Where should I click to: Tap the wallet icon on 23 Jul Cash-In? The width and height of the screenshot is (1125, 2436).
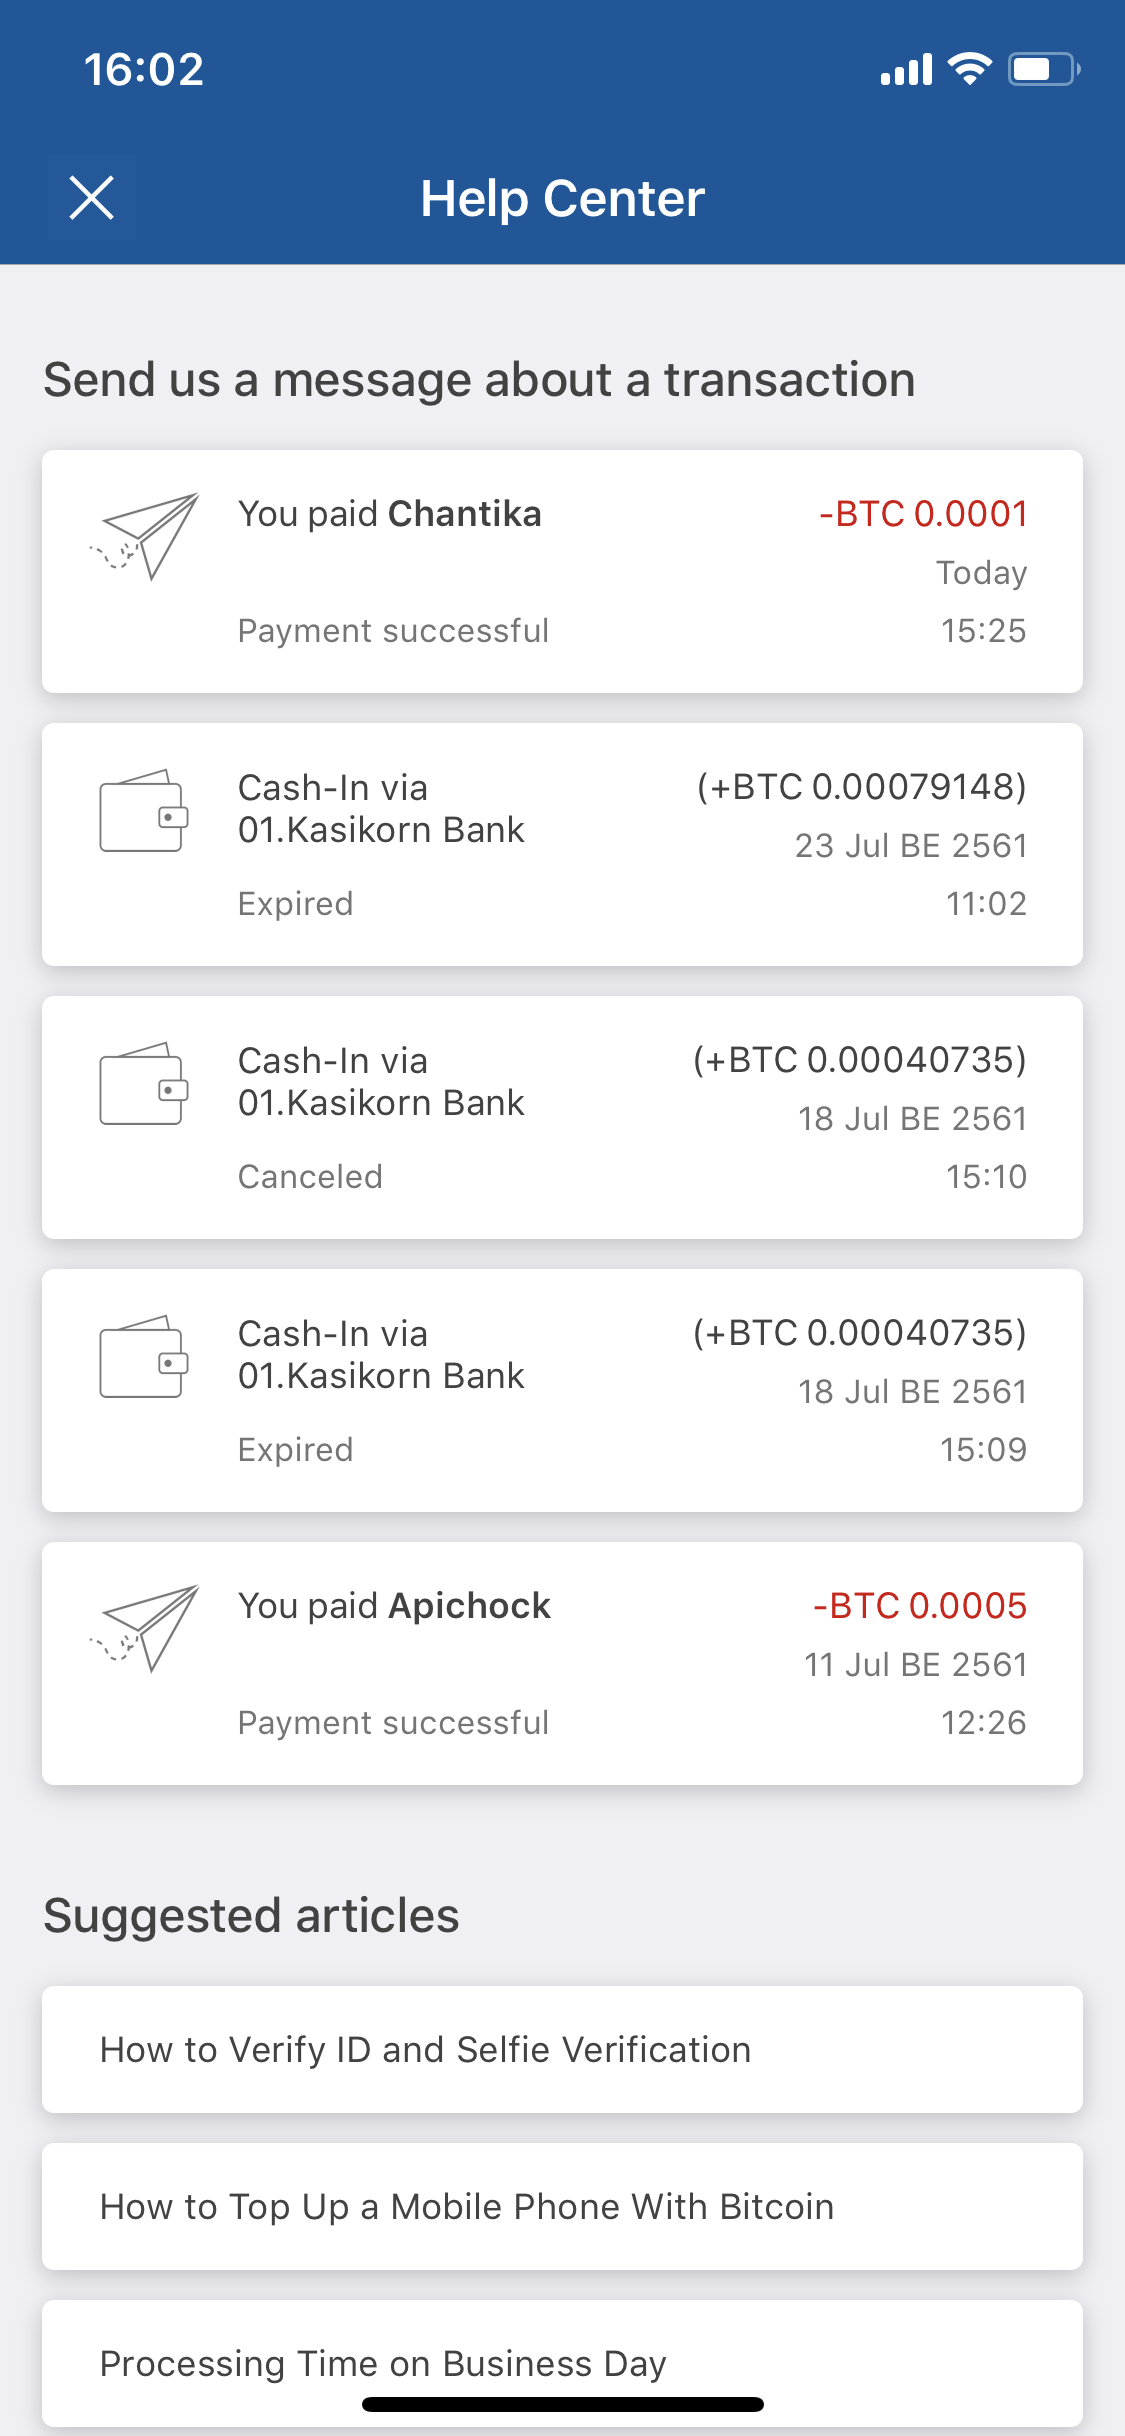coord(144,810)
